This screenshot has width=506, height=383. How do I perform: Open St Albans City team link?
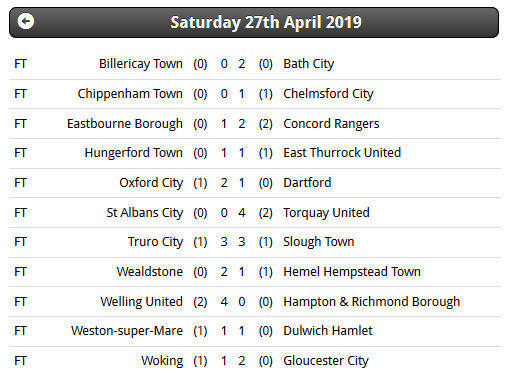pos(145,213)
